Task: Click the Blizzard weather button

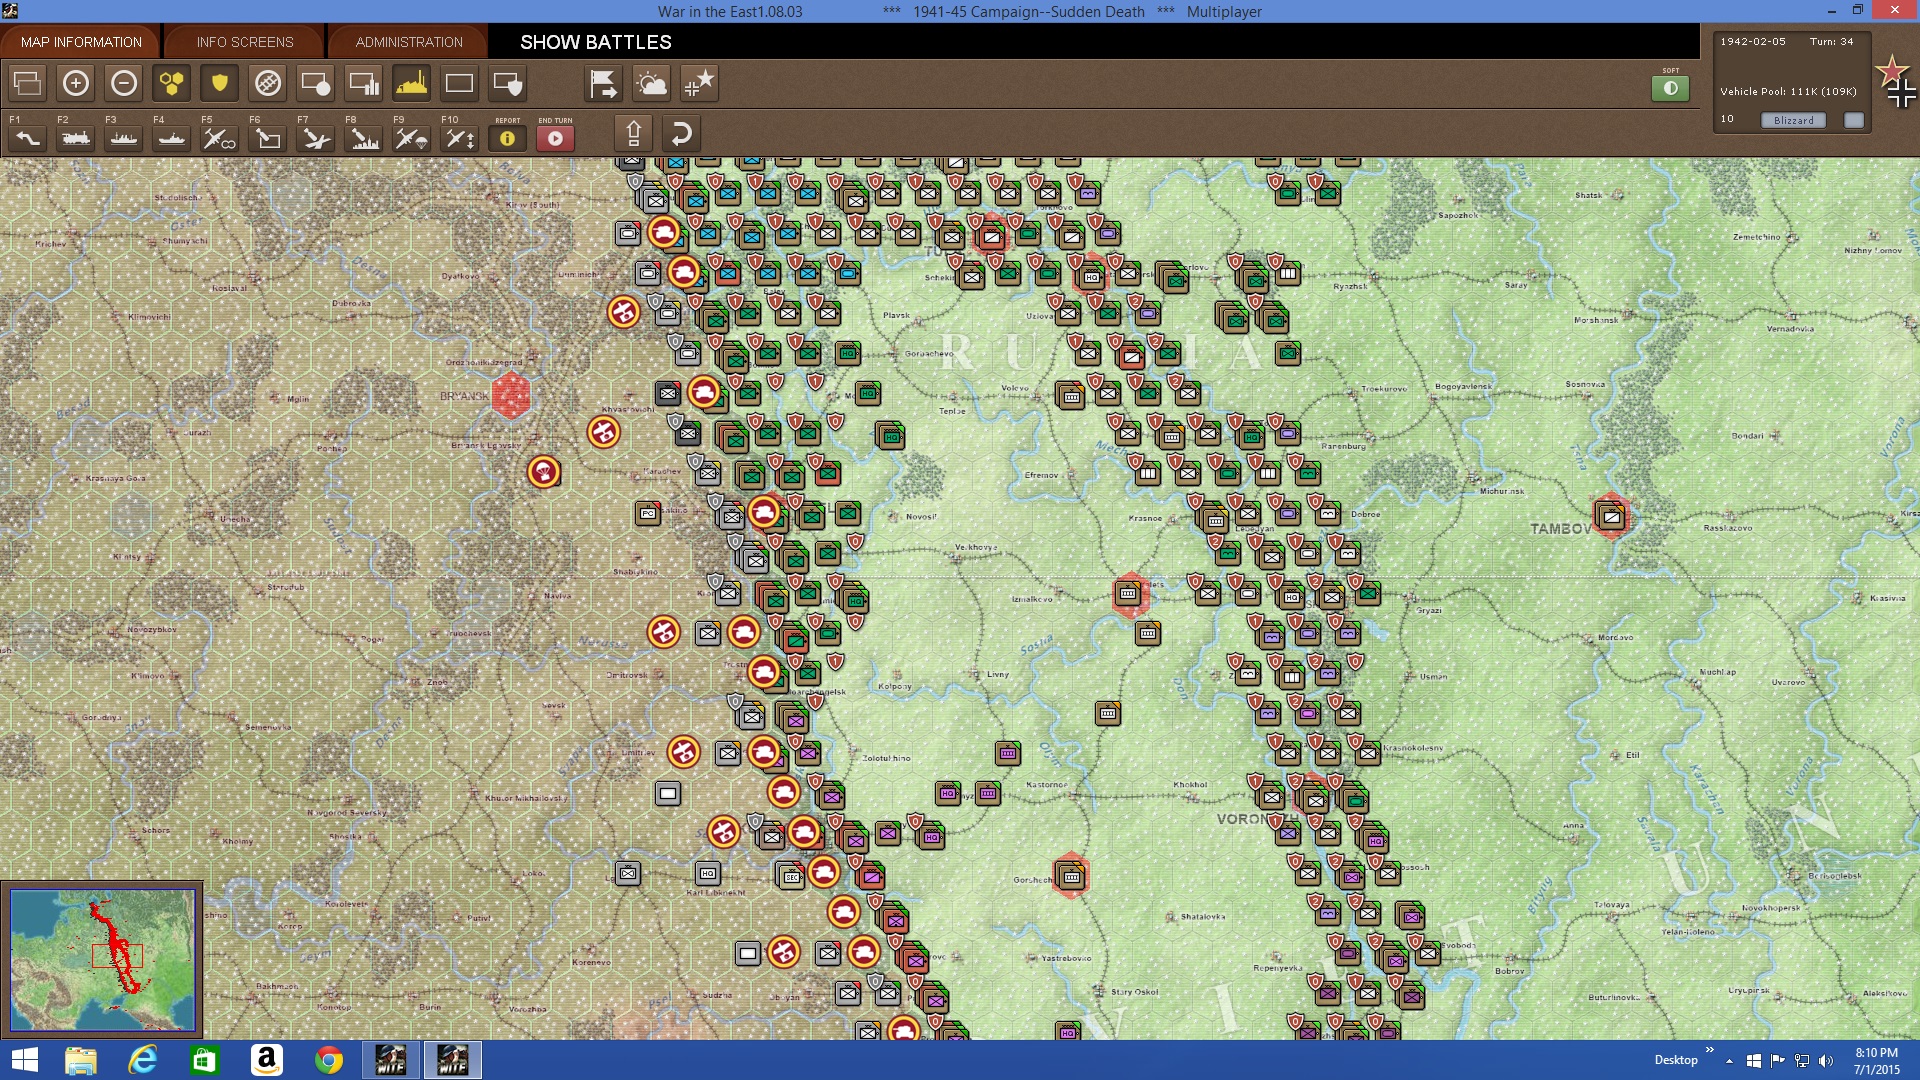Action: 1793,120
